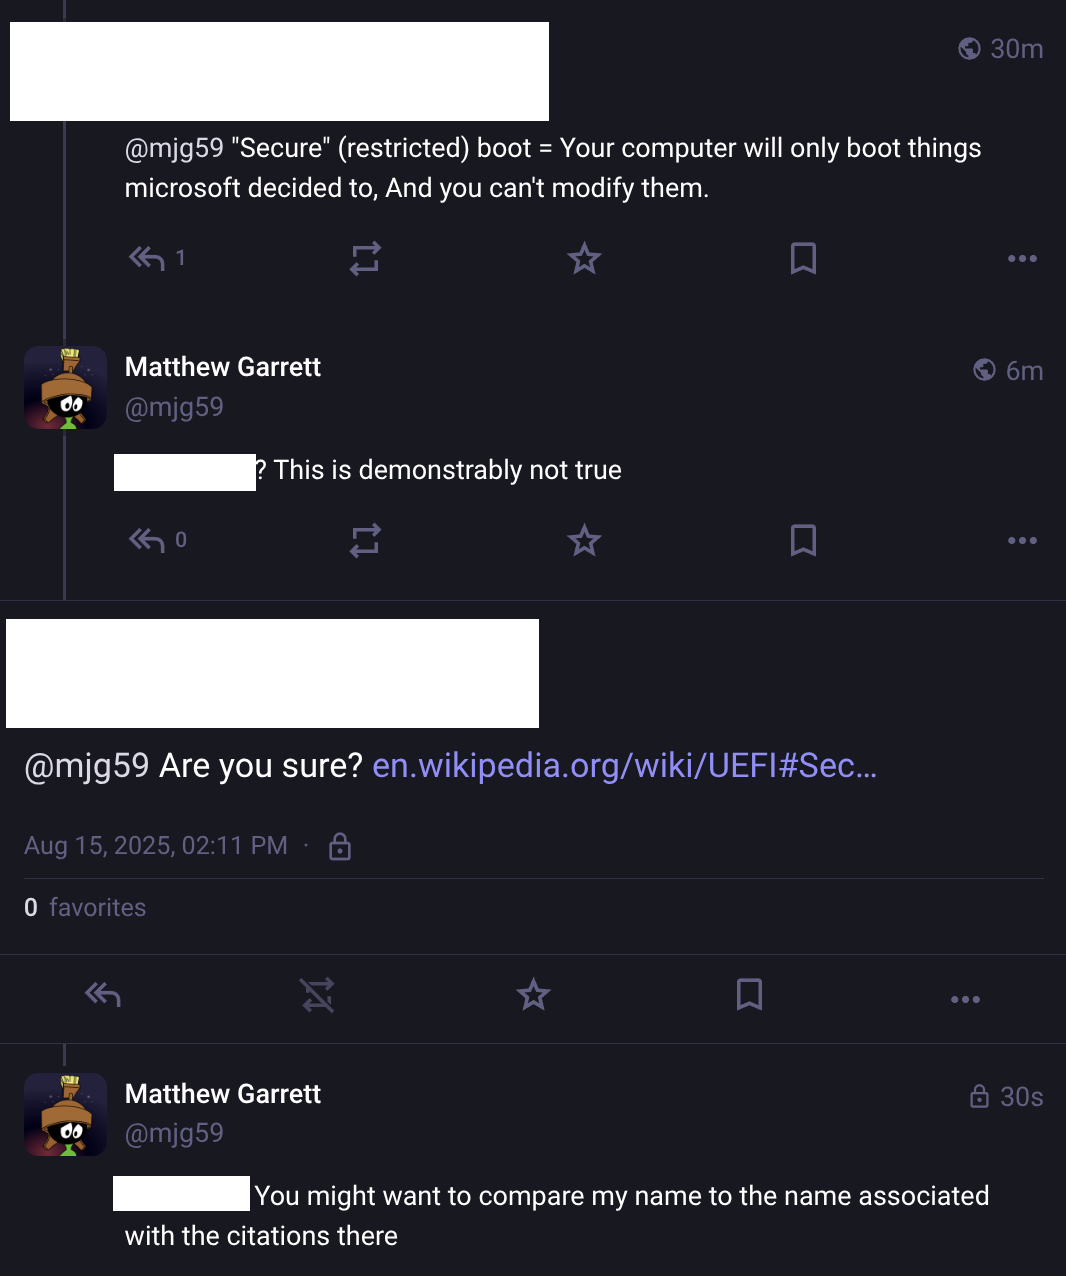Expand more options for "Are you sure?" post
Screen dimensions: 1066x1276
coord(965,999)
